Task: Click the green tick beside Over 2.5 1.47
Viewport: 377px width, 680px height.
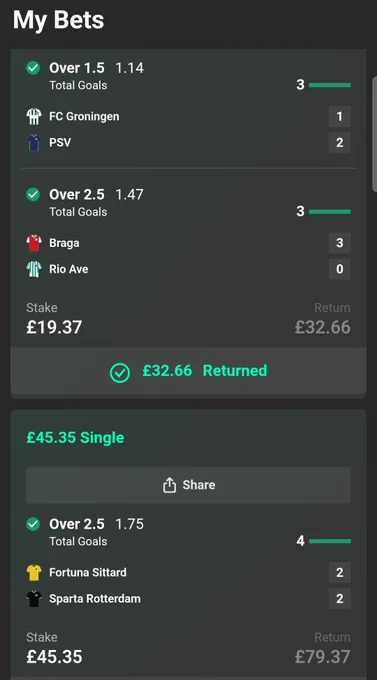Action: point(33,194)
